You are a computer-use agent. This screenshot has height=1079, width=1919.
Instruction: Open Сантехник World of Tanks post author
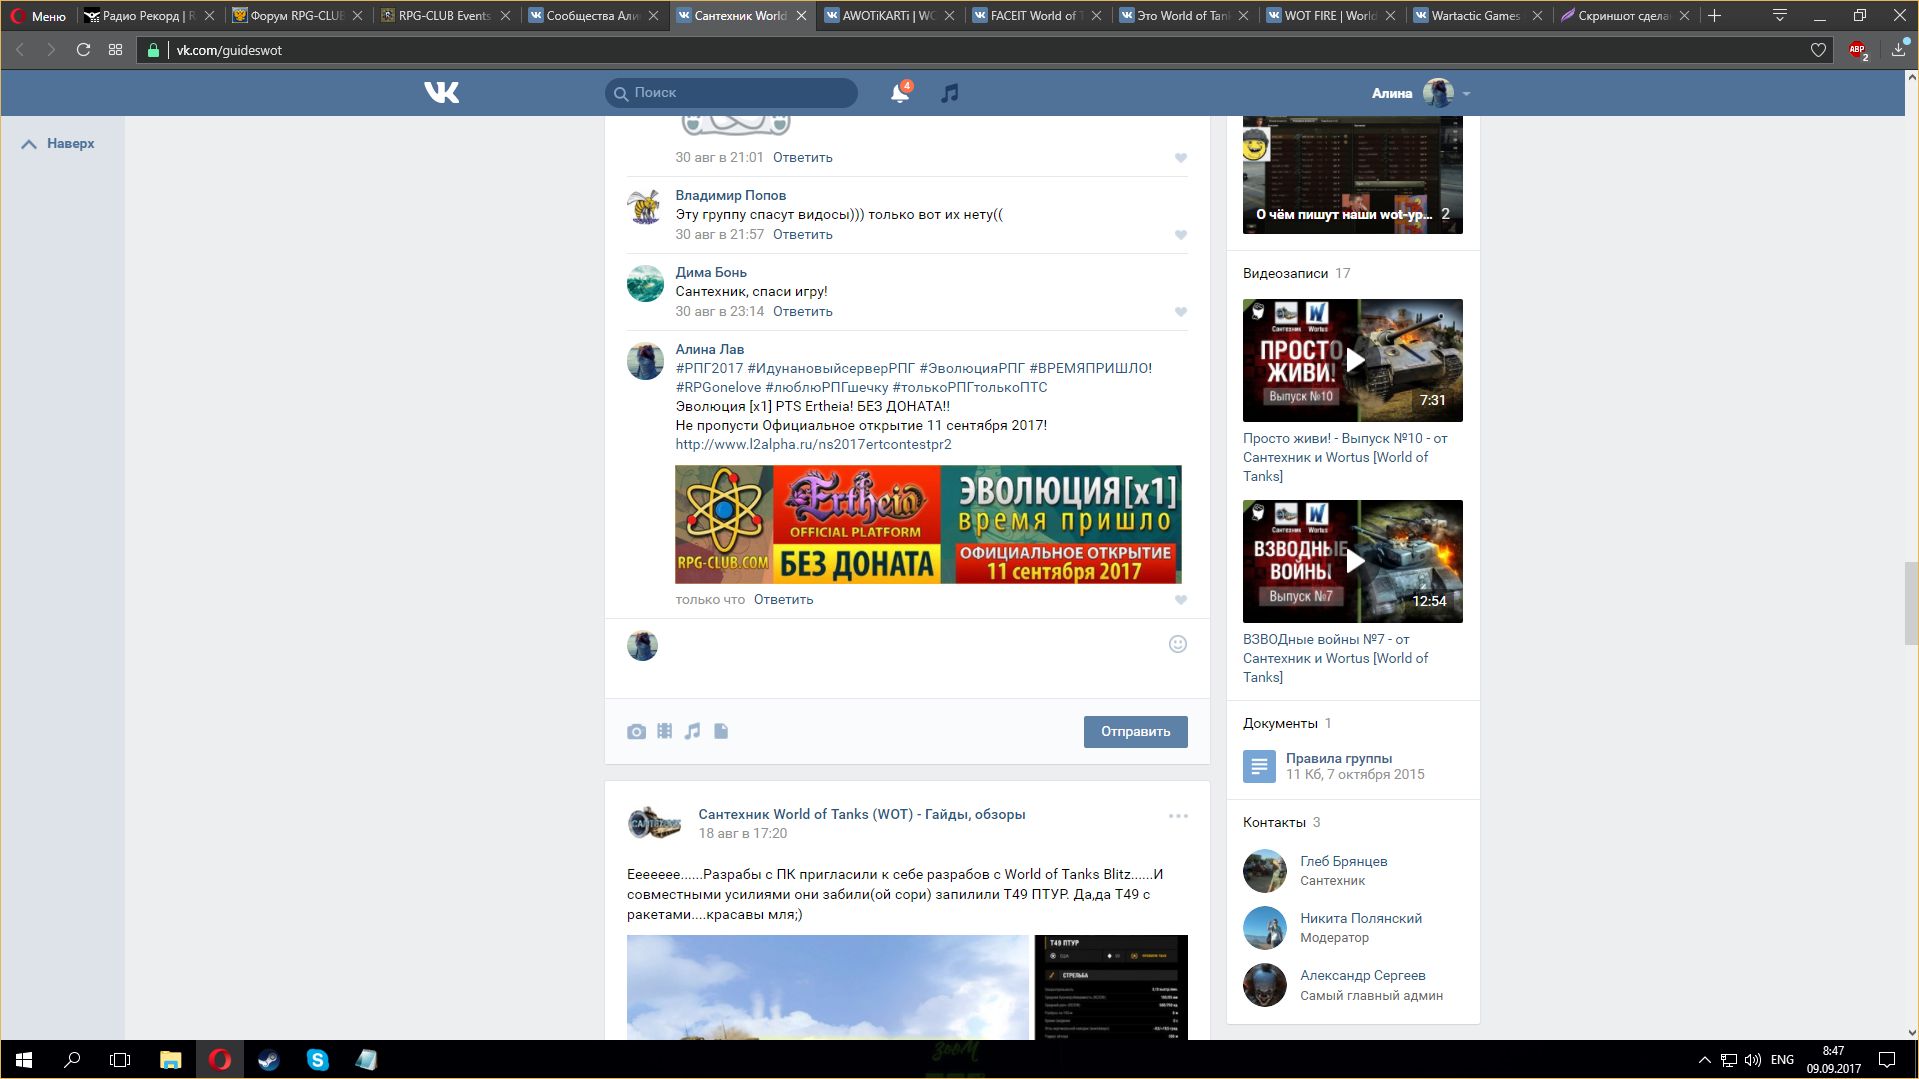coord(861,814)
